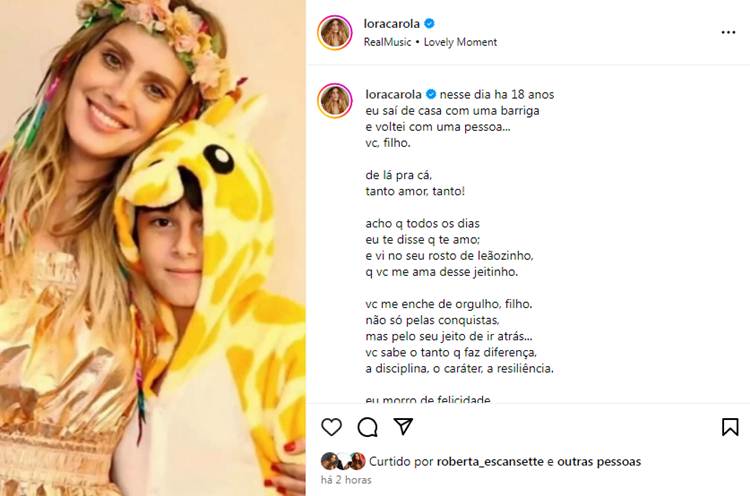
Task: Open the roberta_escansette profile link
Action: [x=489, y=462]
